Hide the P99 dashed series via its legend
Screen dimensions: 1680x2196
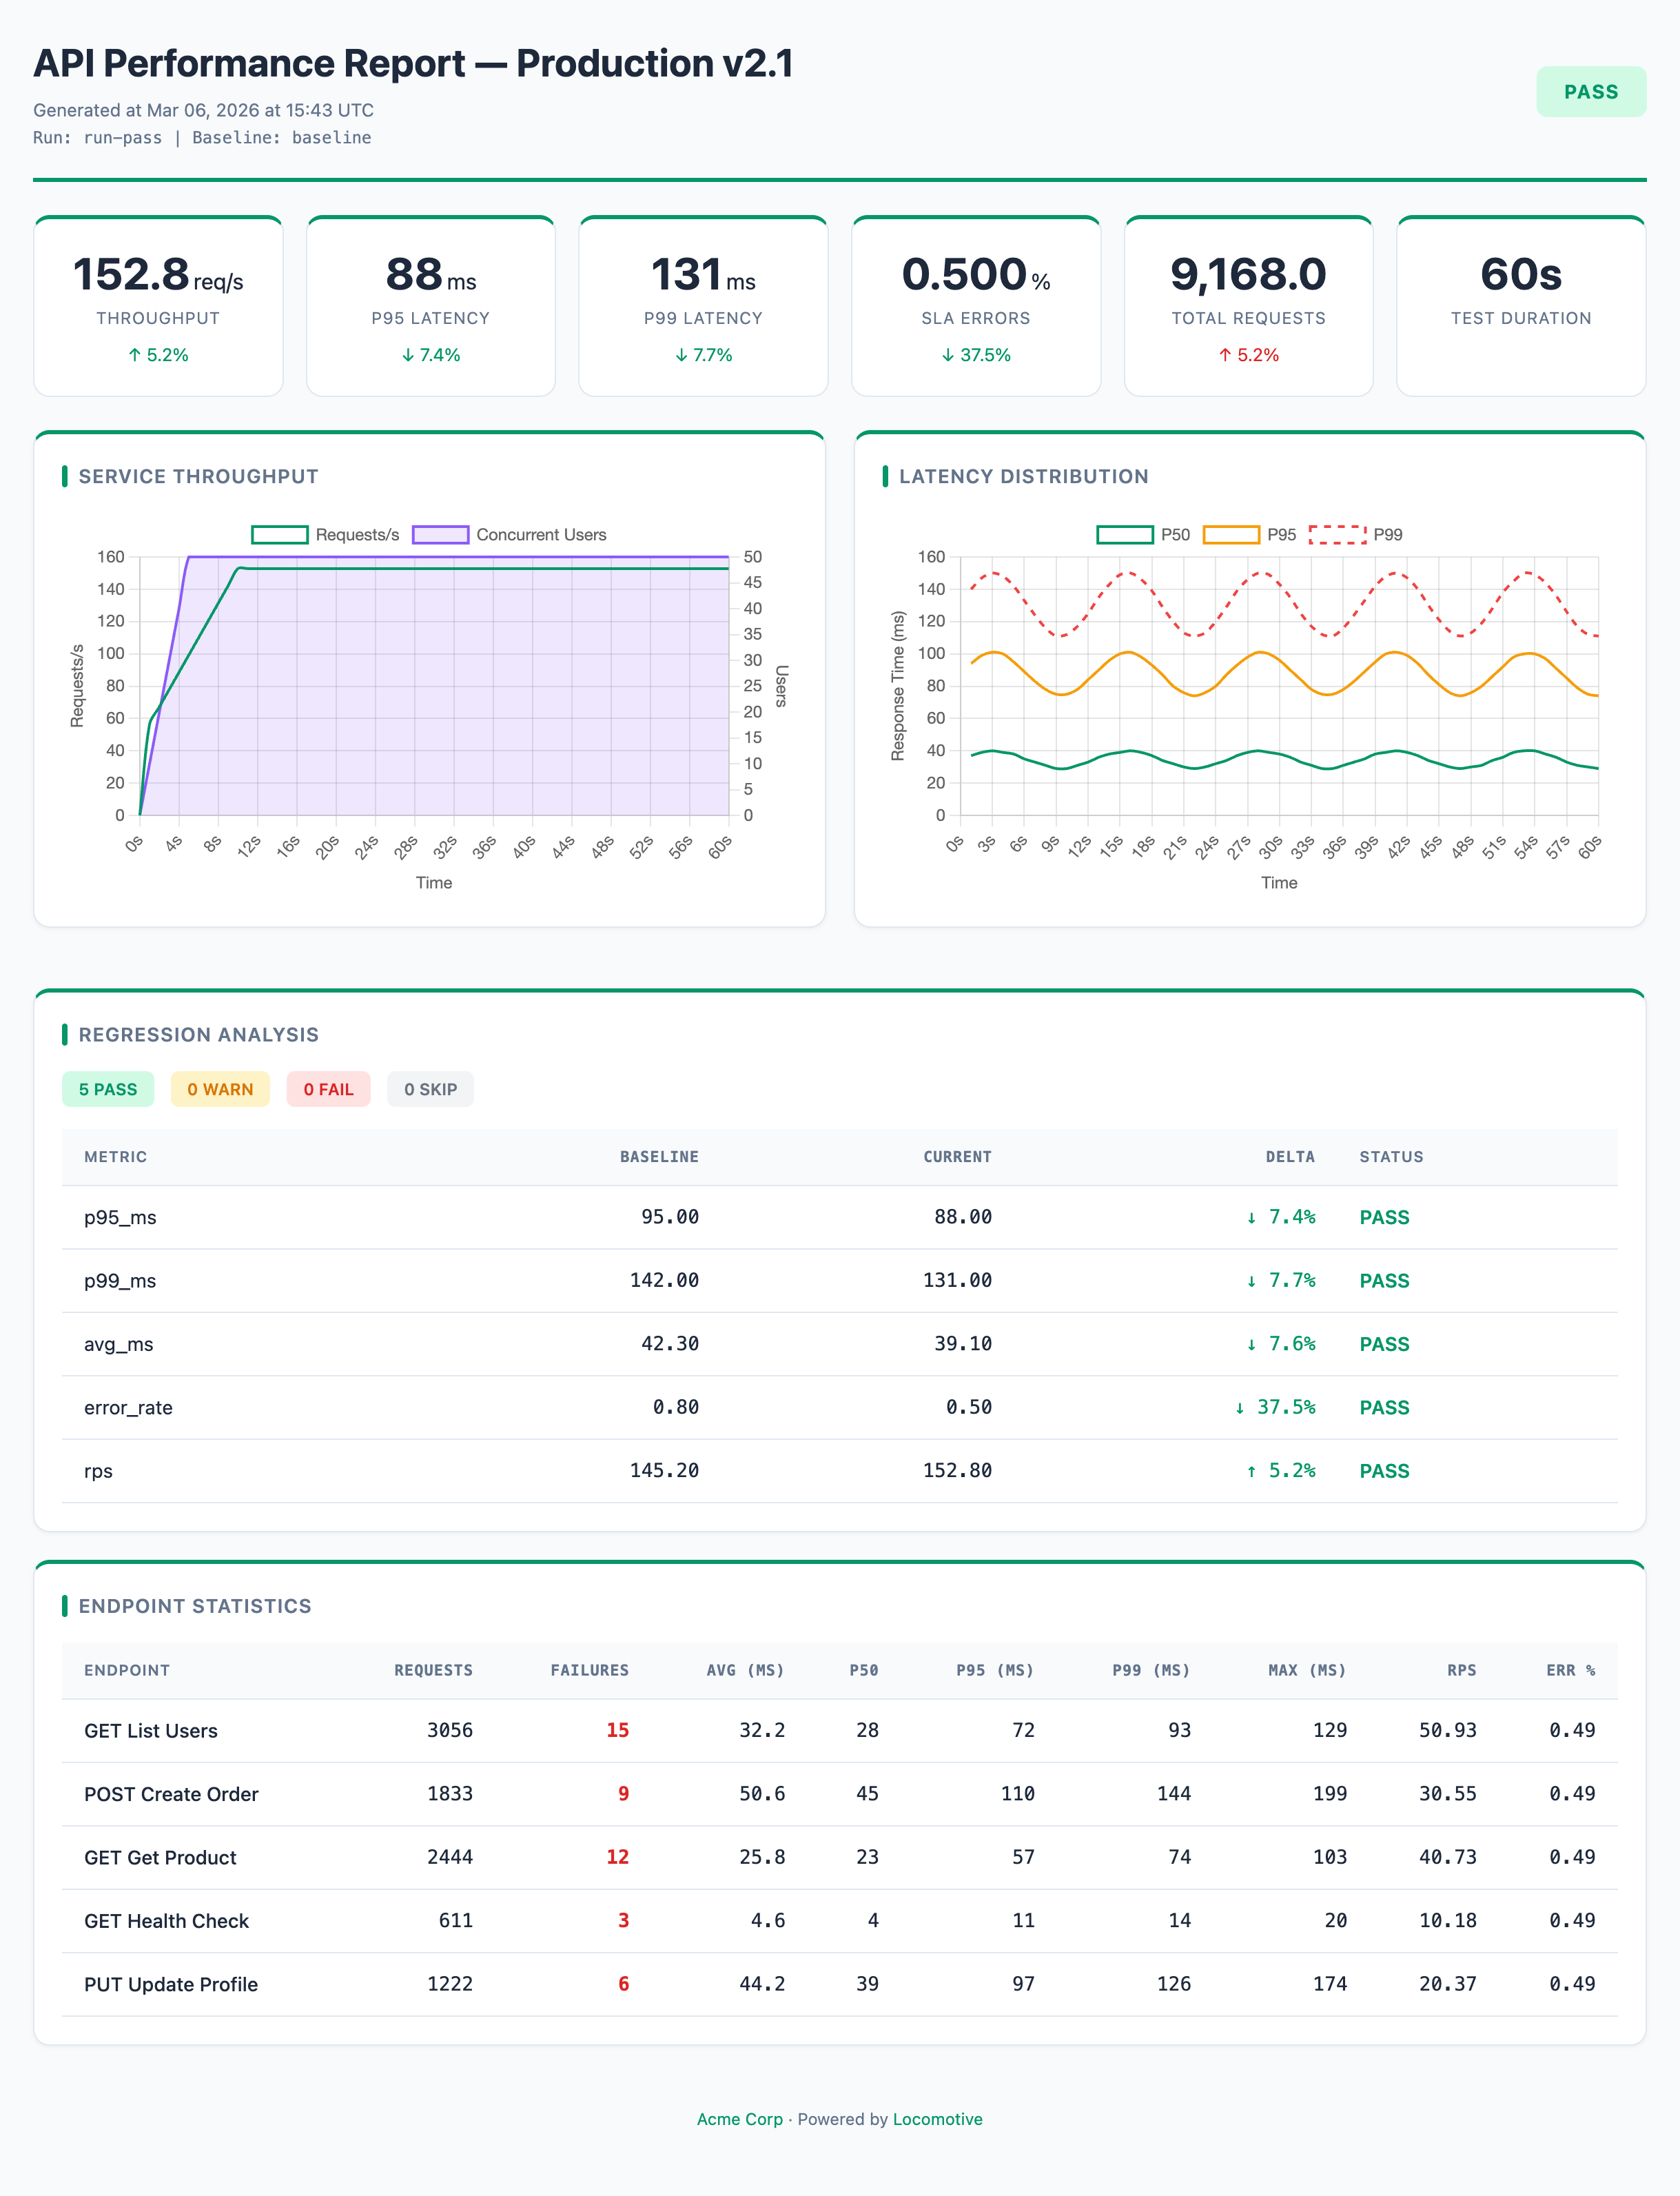(1337, 535)
